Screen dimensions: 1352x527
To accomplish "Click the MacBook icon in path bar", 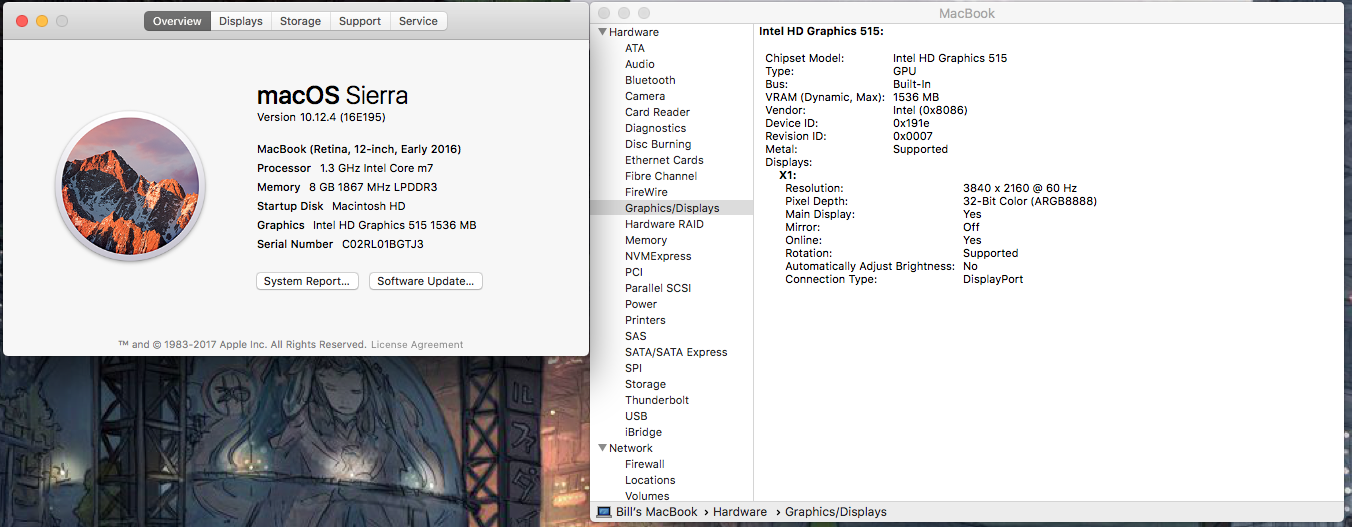I will pyautogui.click(x=603, y=512).
